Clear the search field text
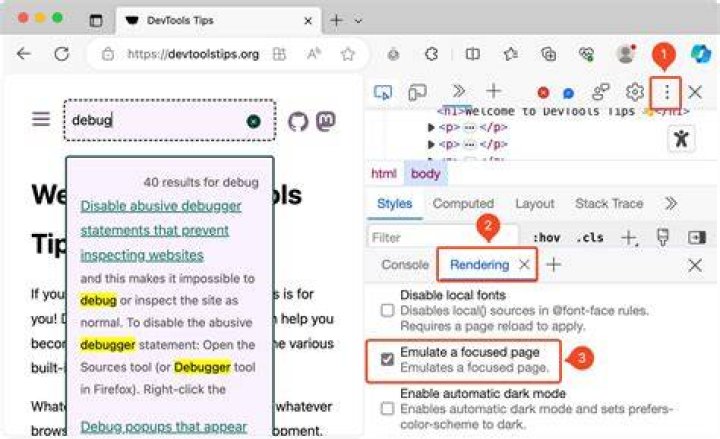This screenshot has height=439, width=720. [253, 122]
